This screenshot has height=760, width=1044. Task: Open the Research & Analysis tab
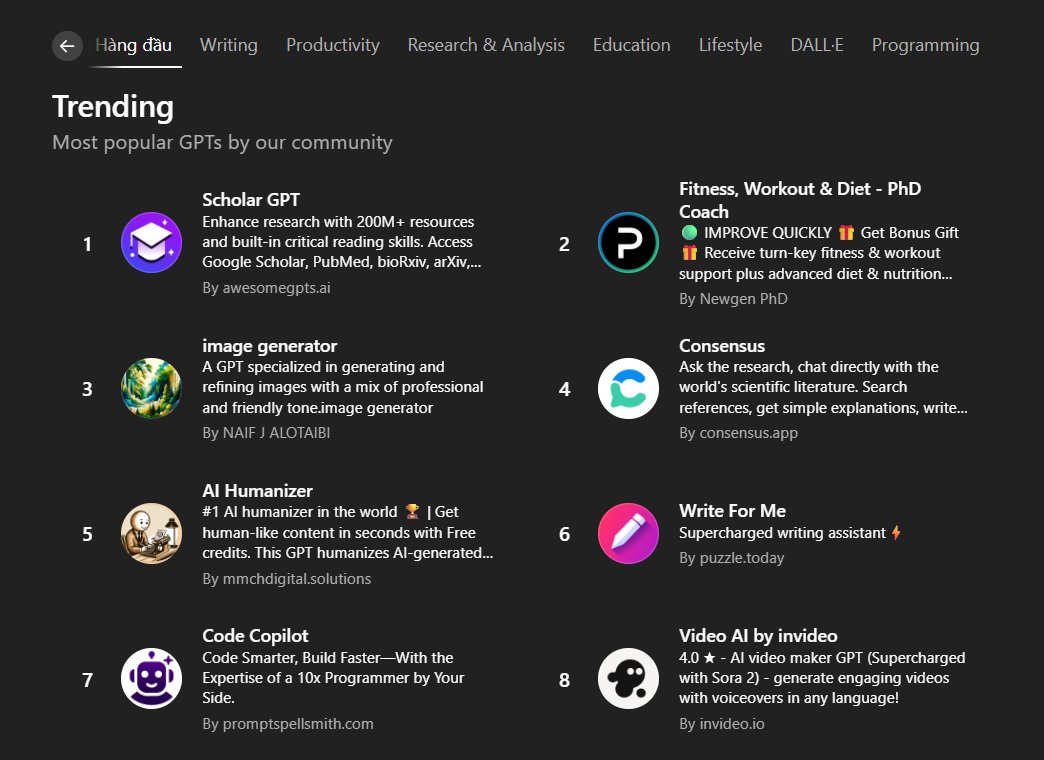[486, 45]
